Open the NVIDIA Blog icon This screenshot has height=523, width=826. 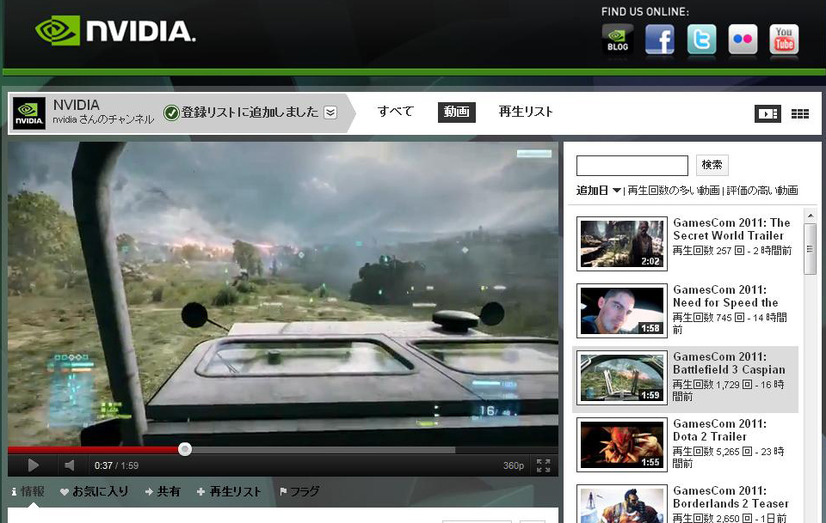coord(617,39)
